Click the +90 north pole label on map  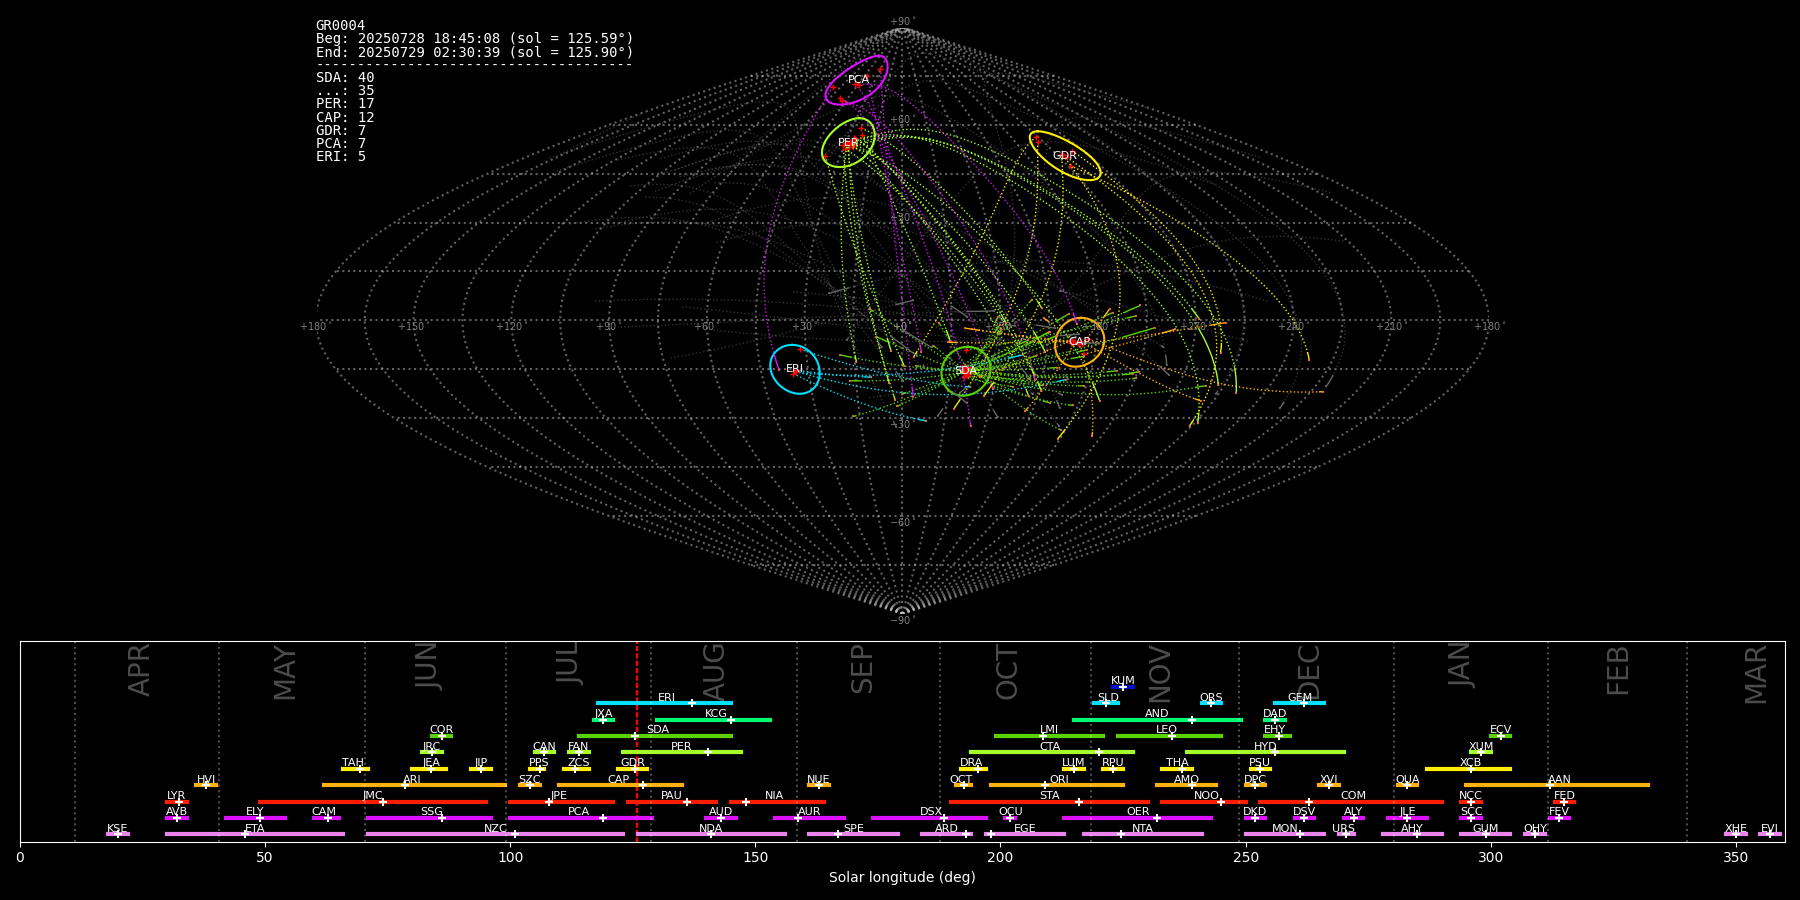pyautogui.click(x=902, y=22)
